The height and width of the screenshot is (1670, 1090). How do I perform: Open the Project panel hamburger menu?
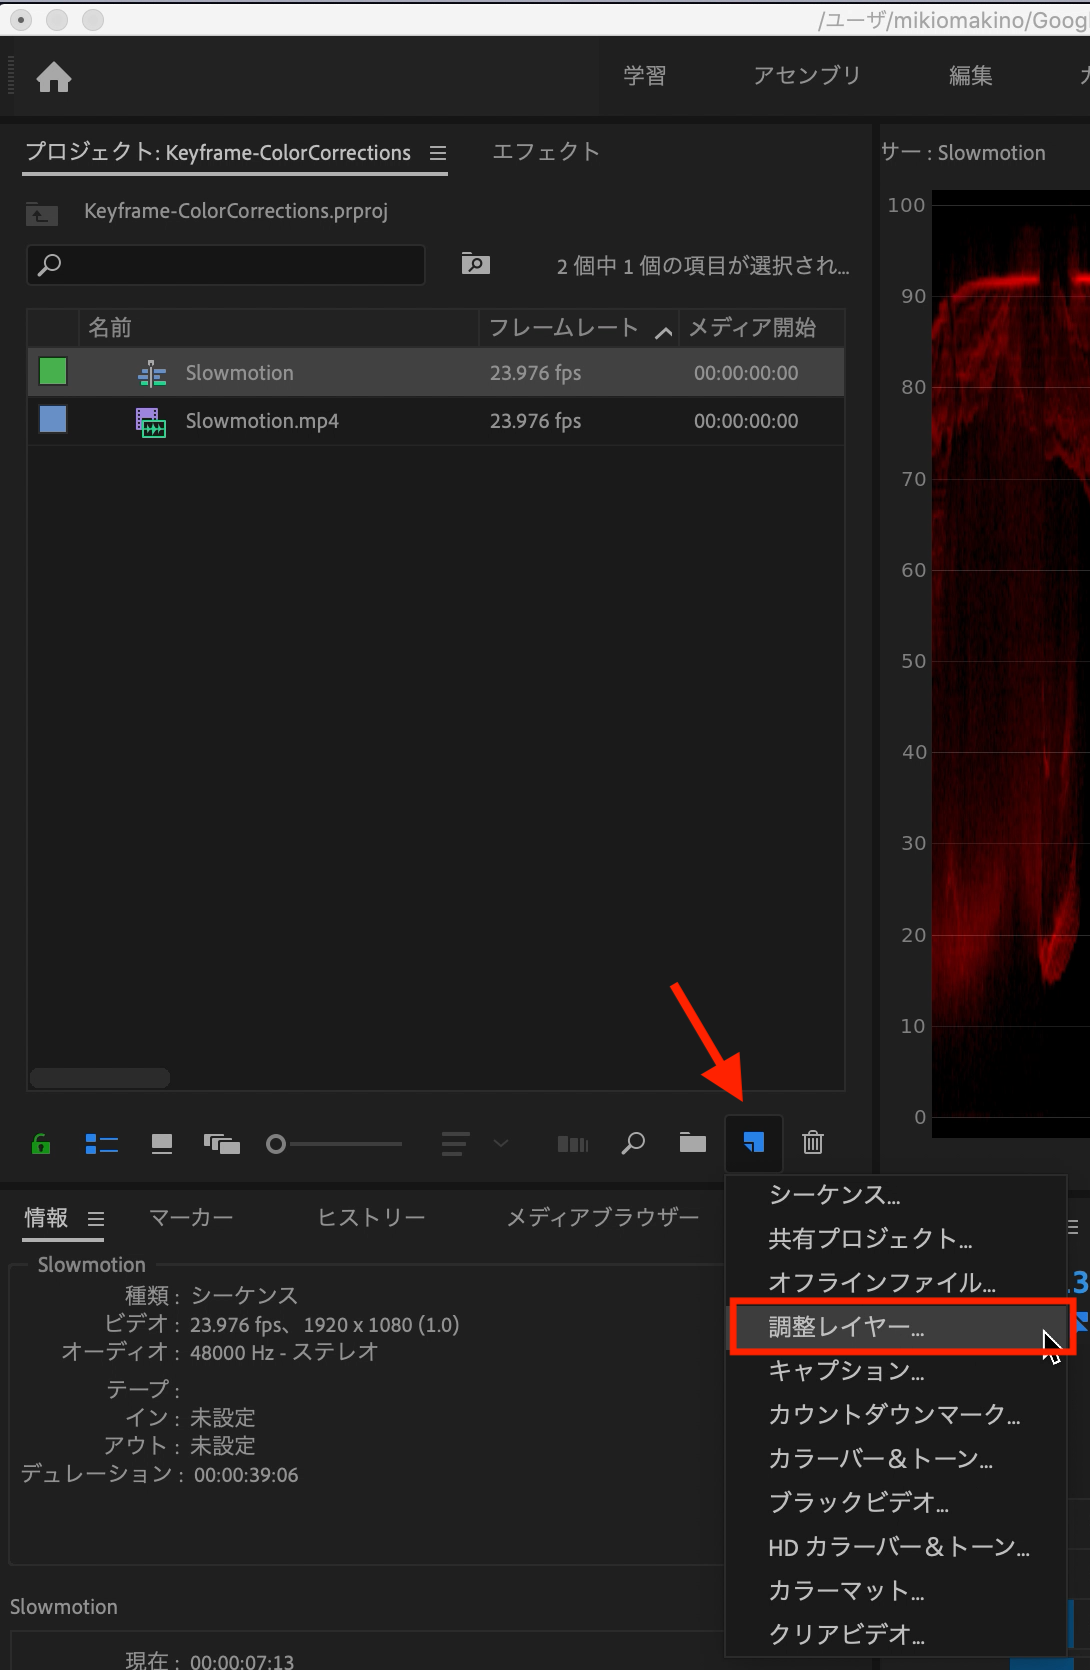point(438,153)
